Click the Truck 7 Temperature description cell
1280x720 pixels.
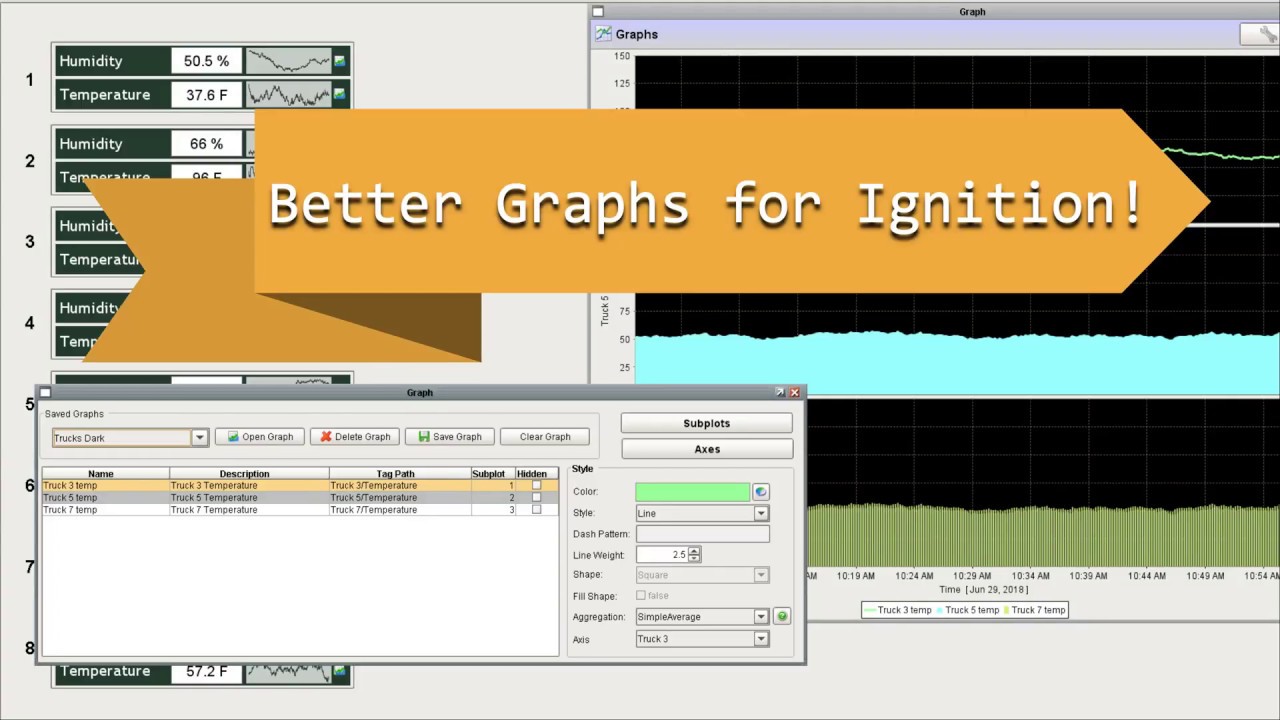pyautogui.click(x=249, y=509)
